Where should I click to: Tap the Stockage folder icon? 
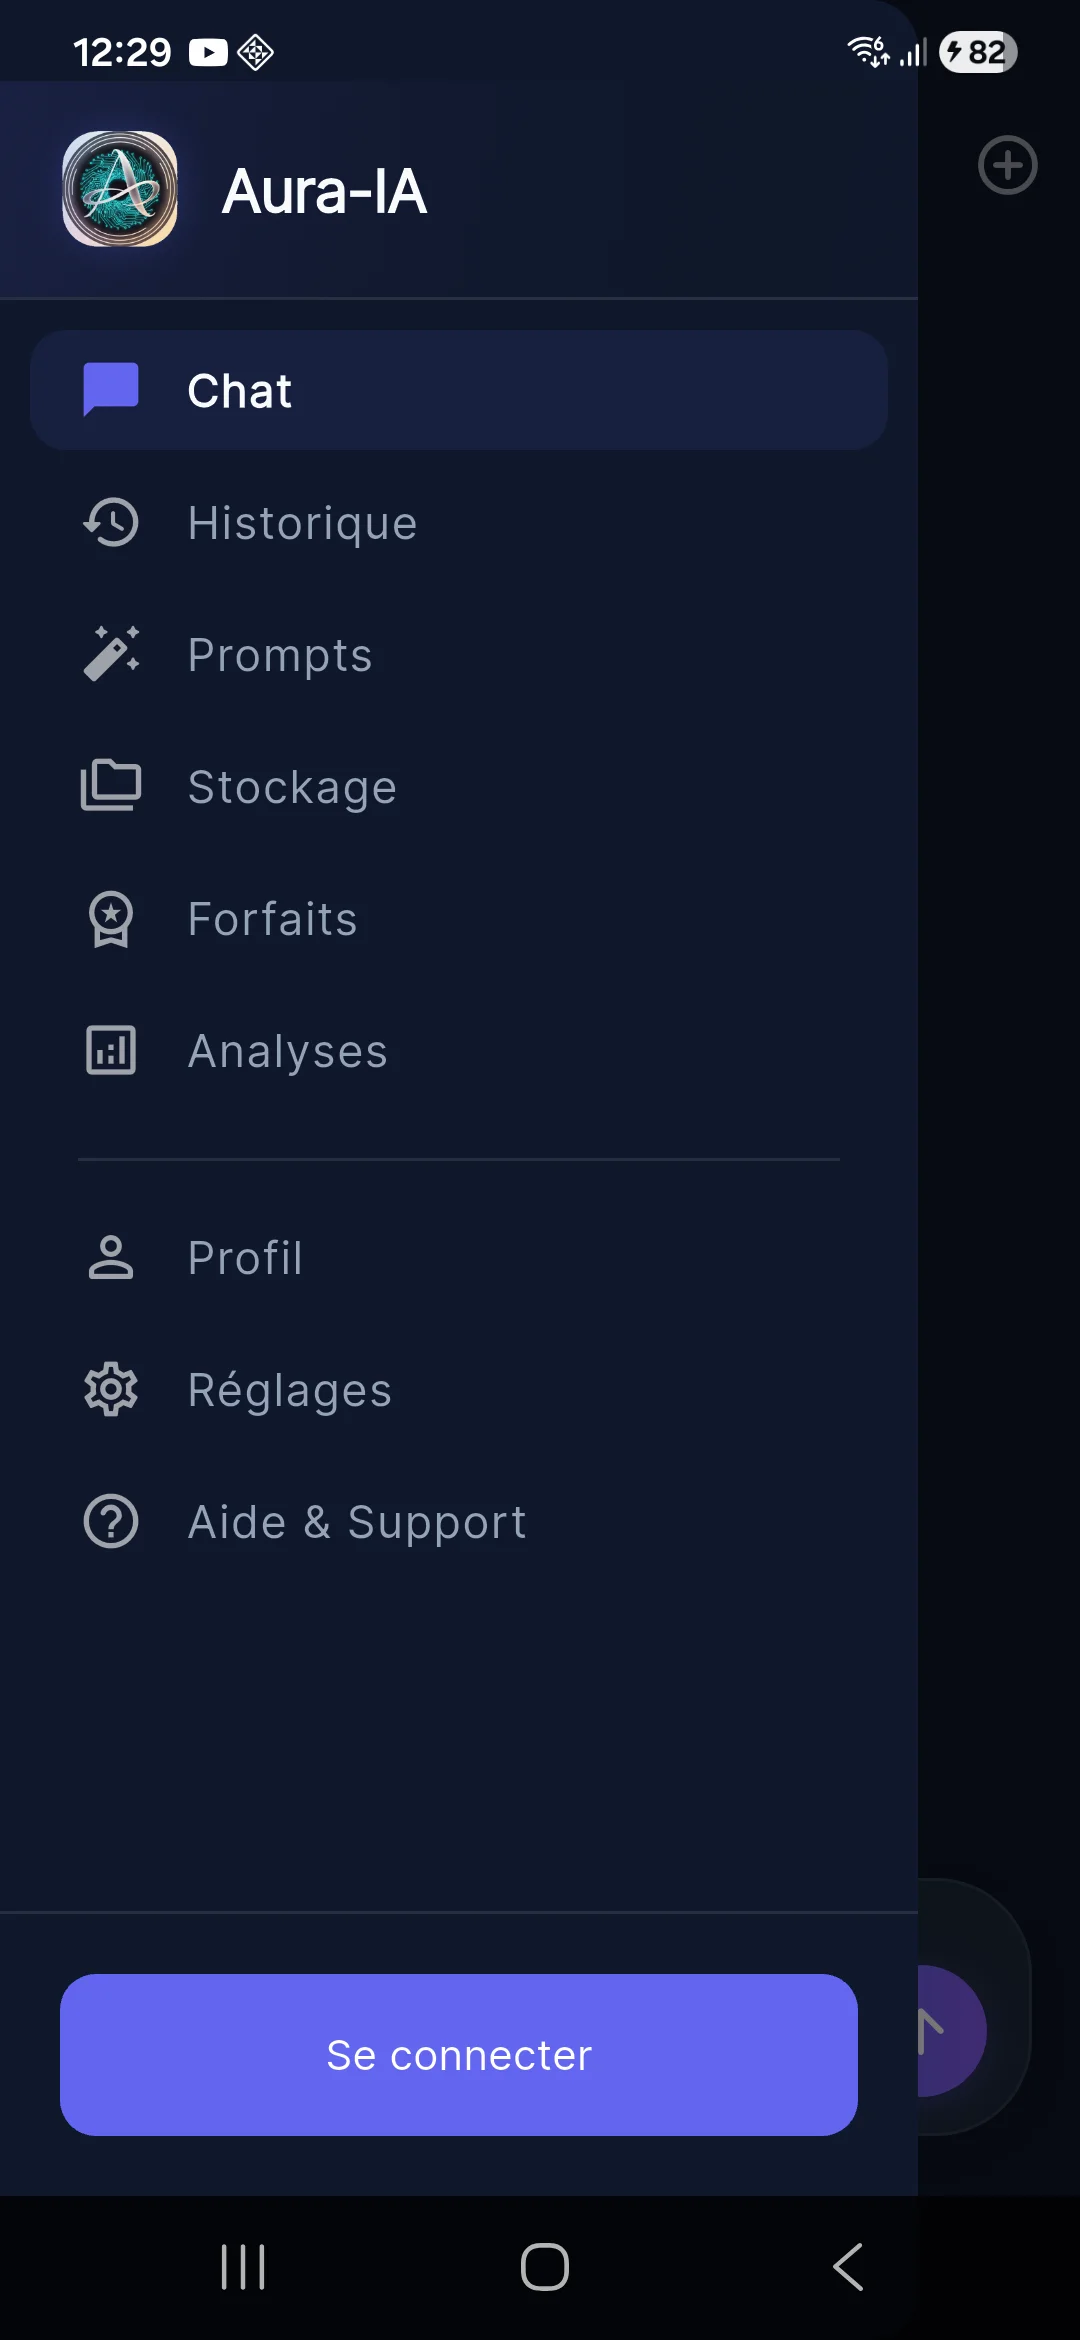coord(111,786)
